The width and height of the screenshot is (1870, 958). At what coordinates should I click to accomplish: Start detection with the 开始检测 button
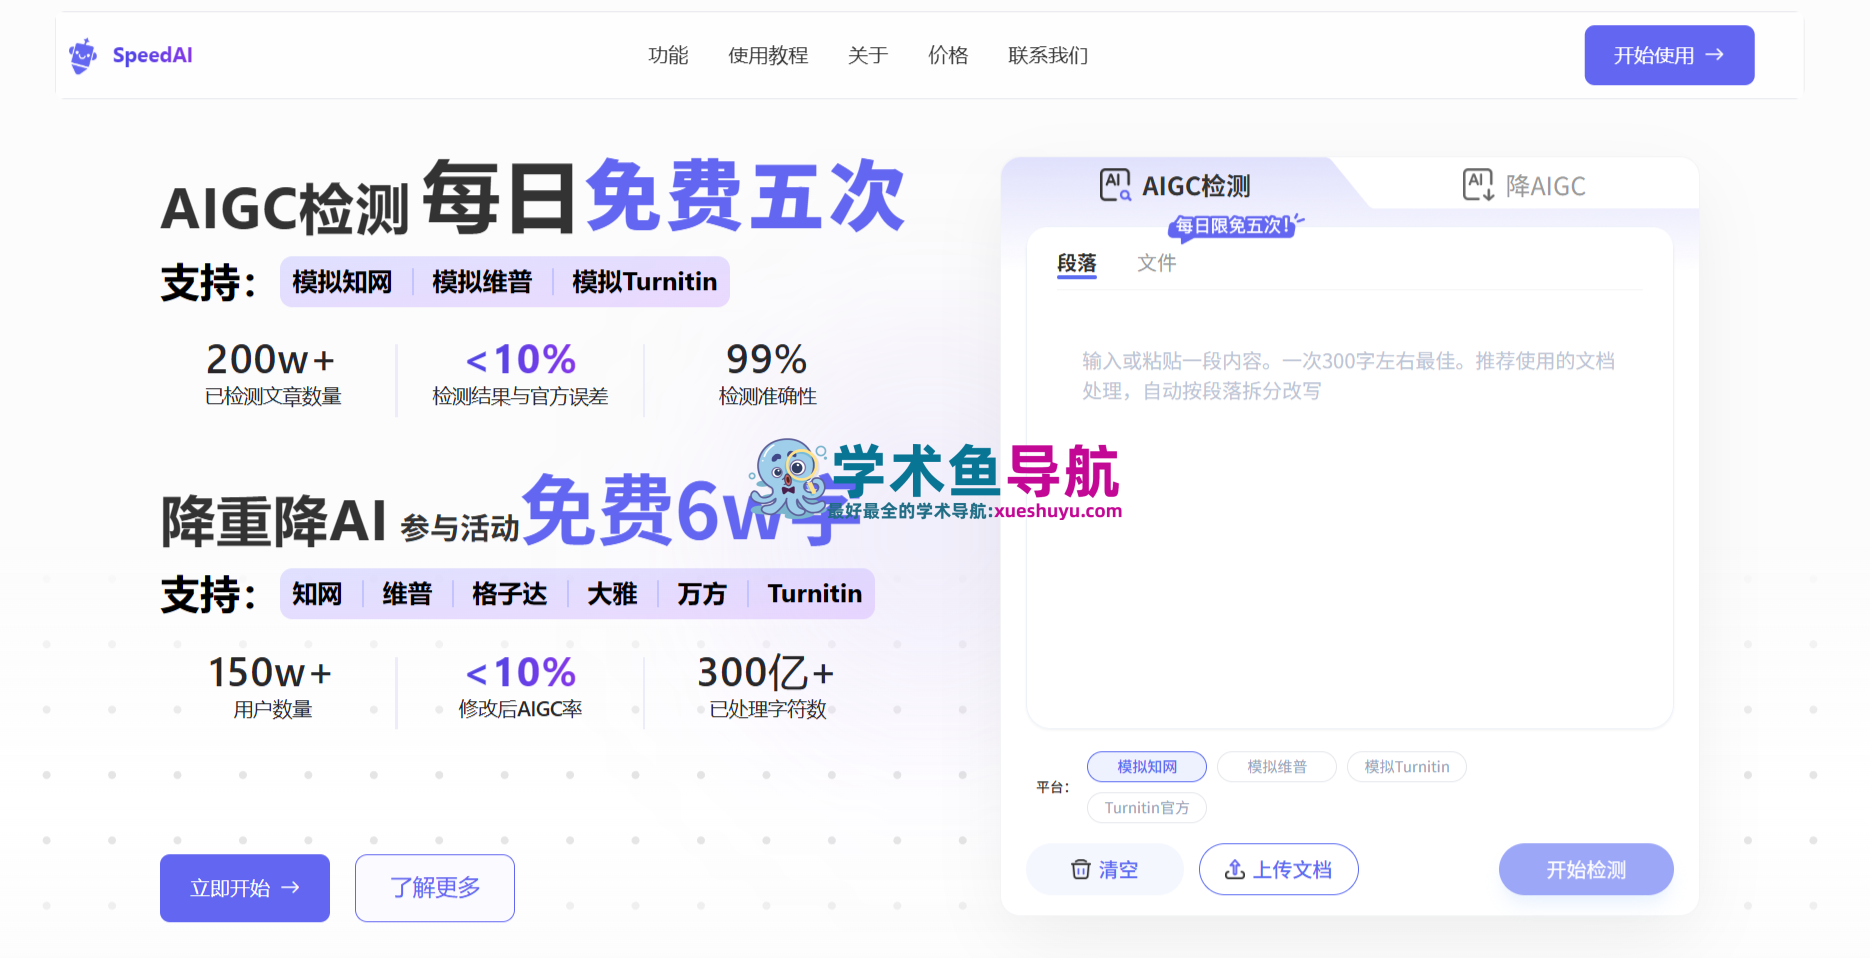click(1586, 869)
